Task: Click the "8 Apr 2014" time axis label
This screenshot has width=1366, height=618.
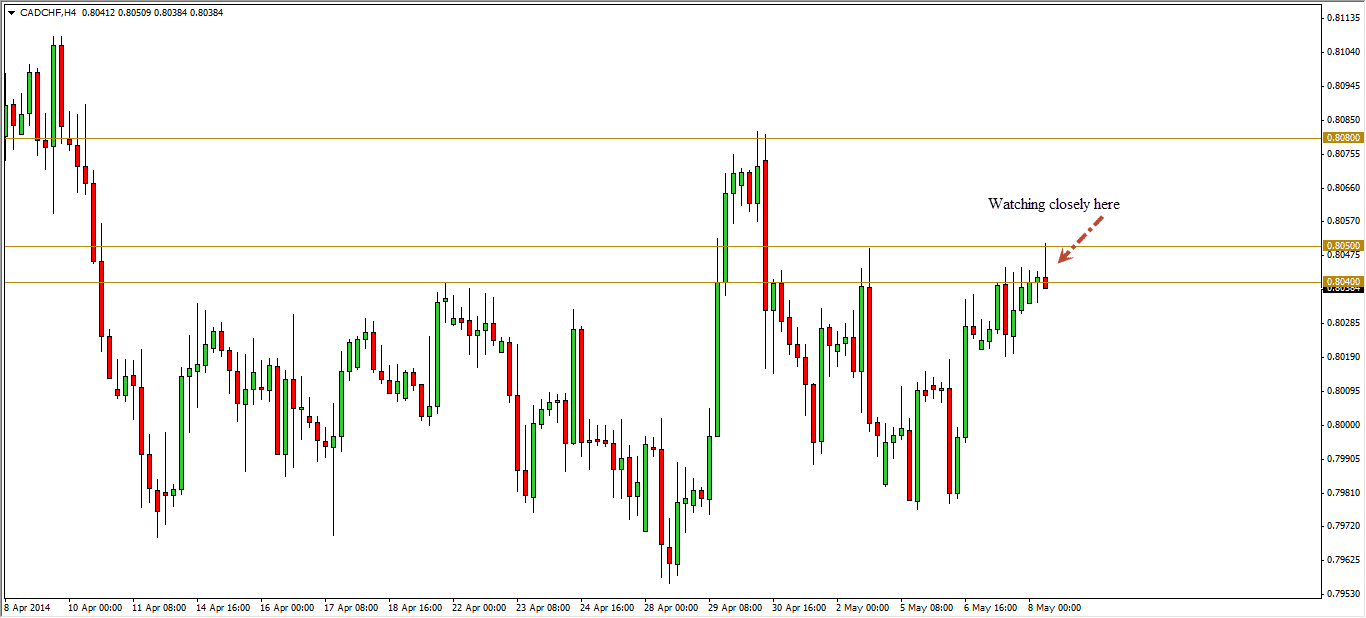Action: tap(27, 607)
